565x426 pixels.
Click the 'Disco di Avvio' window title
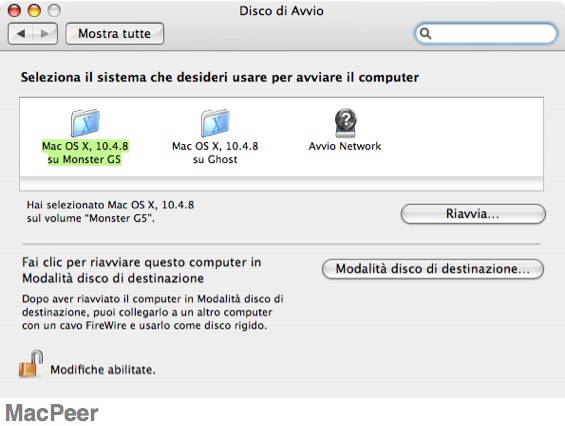tap(281, 11)
